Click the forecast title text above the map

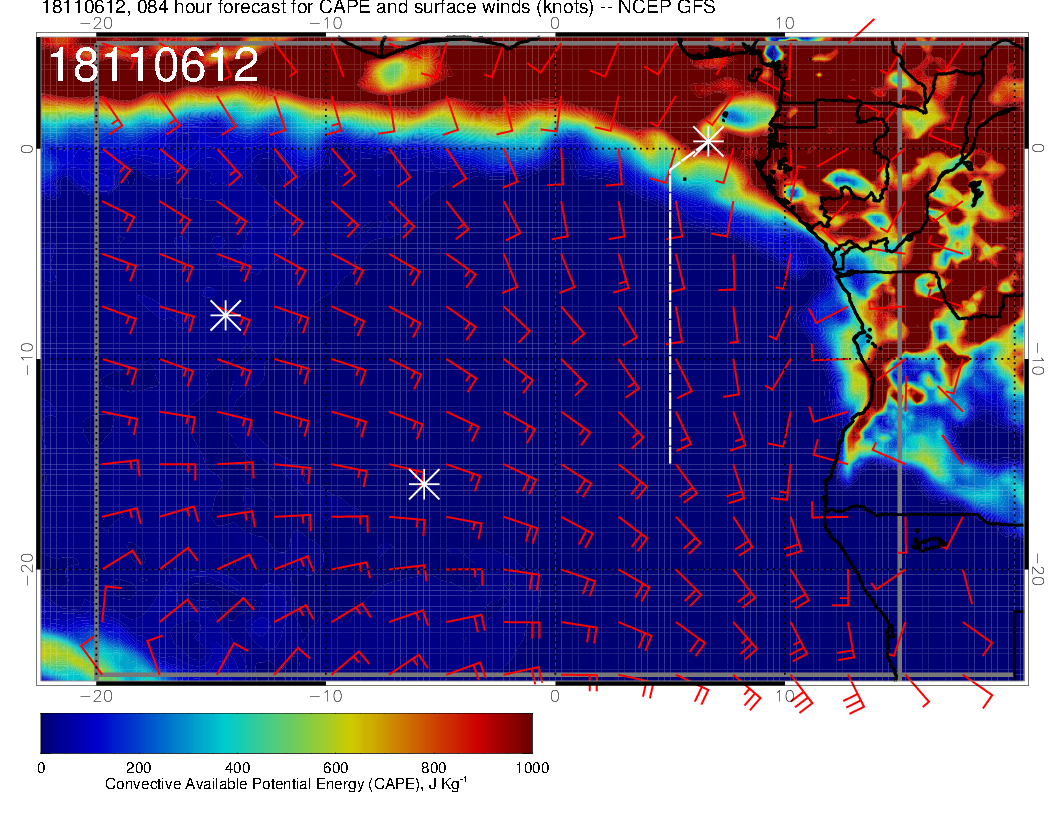point(378,9)
